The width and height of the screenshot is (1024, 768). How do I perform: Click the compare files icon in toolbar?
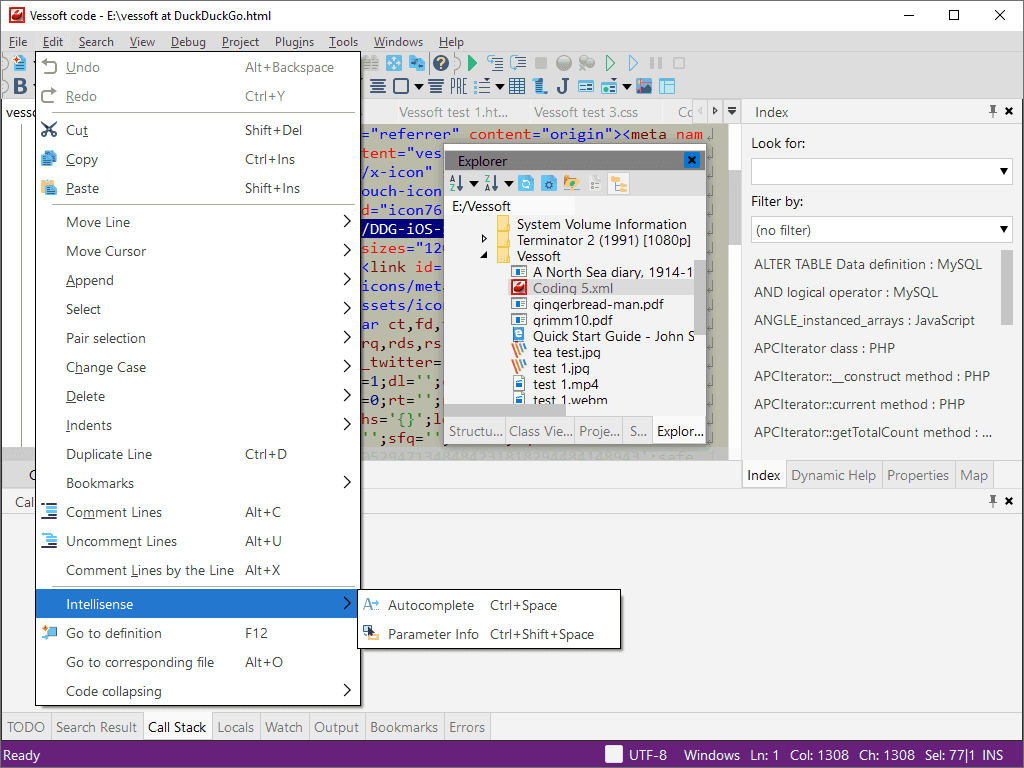[x=417, y=63]
